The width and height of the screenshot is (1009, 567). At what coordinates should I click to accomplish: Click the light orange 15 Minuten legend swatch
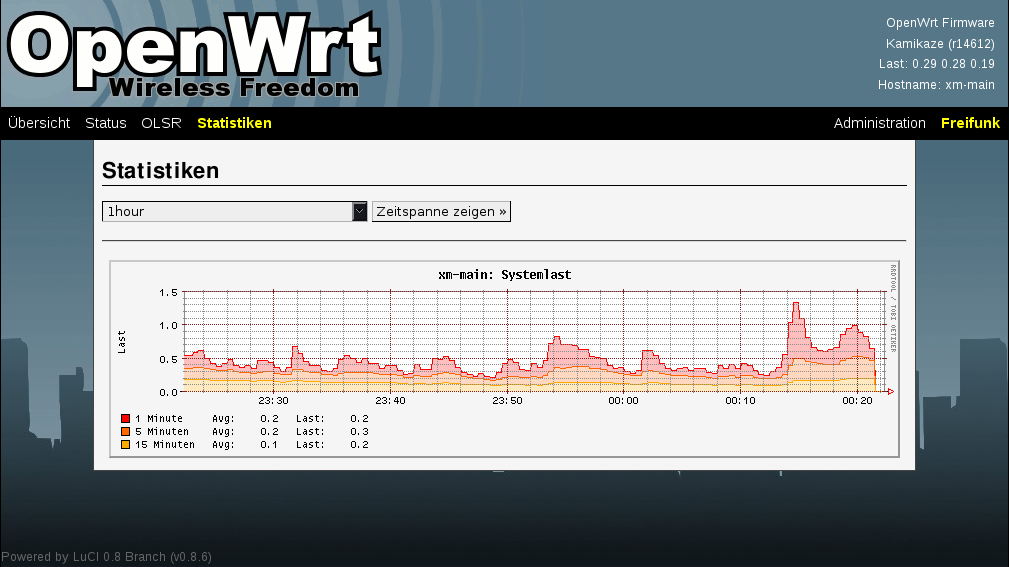(x=126, y=445)
